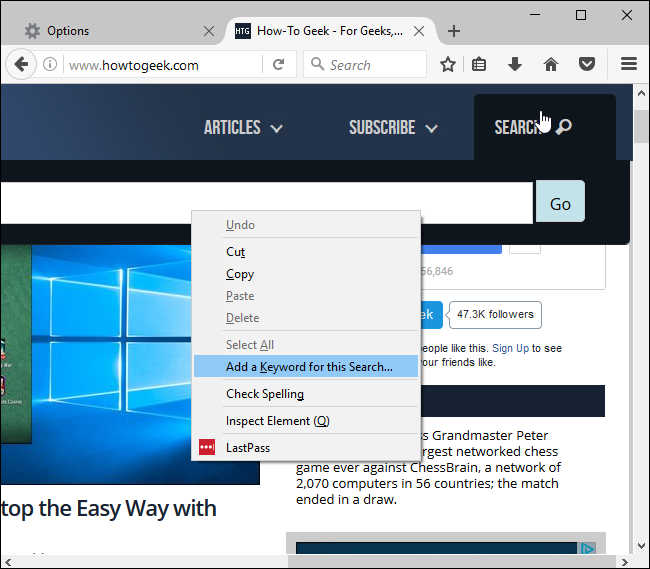The image size is (650, 569).
Task: Choose Select All from context menu
Action: pos(306,345)
